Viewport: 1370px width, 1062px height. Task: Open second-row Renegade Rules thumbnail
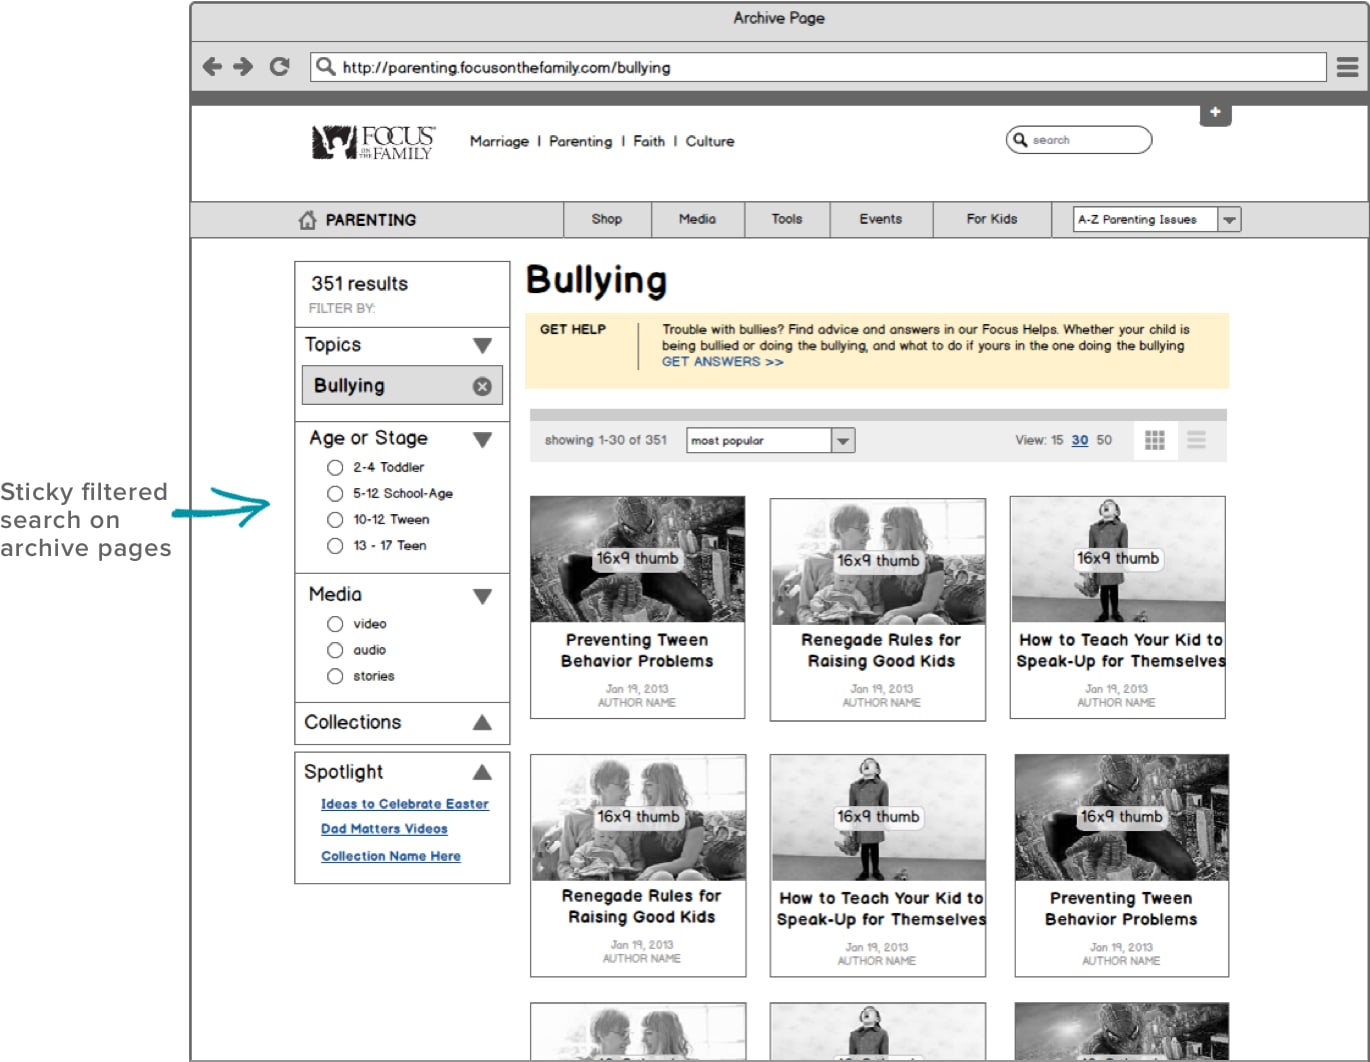pyautogui.click(x=638, y=817)
